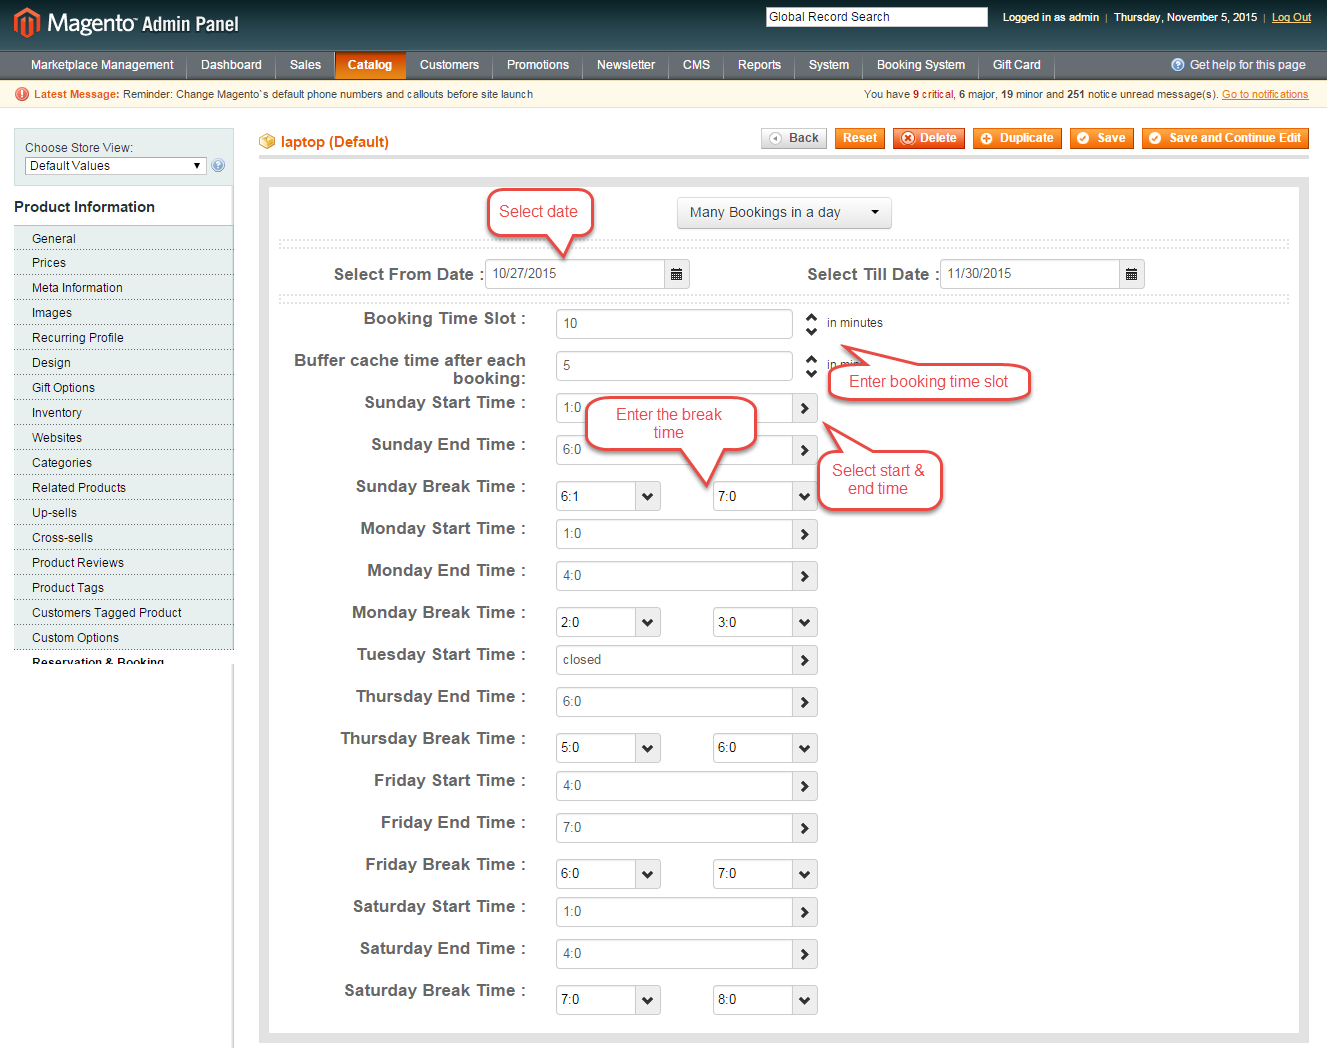Click arrow next to Monday Start Time
The width and height of the screenshot is (1327, 1048).
tap(804, 534)
